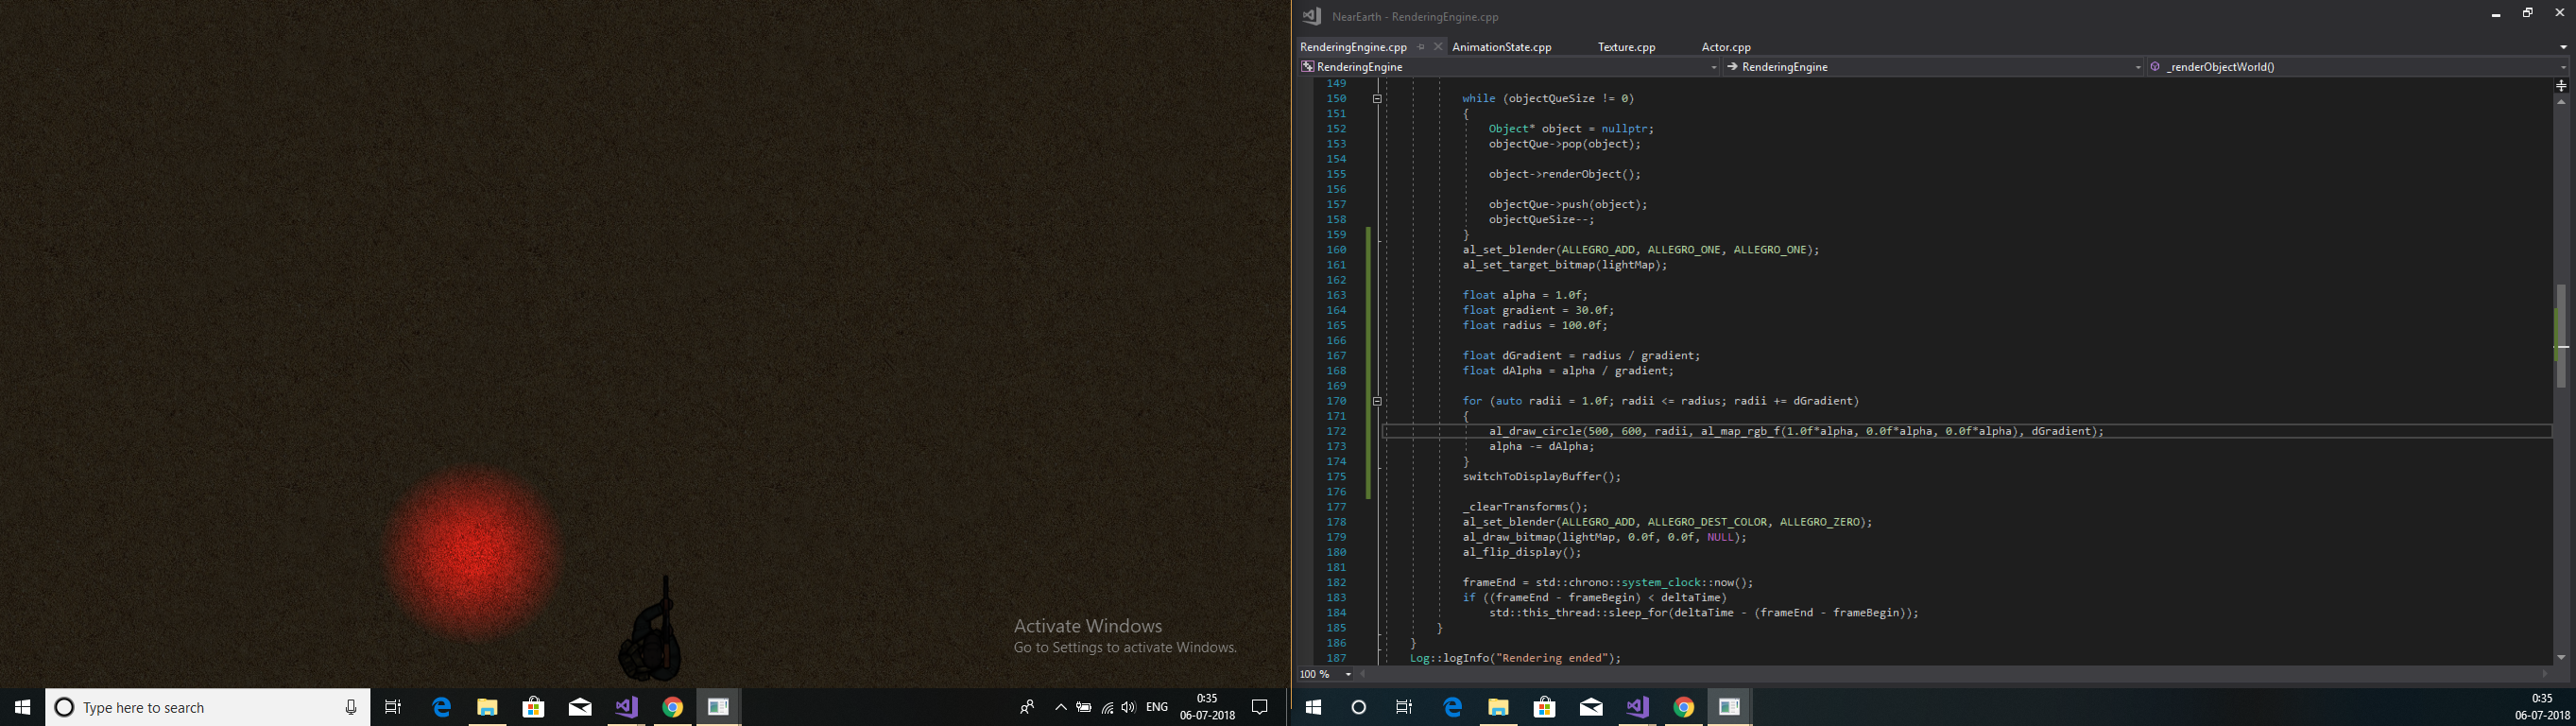Image resolution: width=2576 pixels, height=726 pixels.
Task: Toggle pin on RenderingEngine.cpp tab
Action: click(x=1421, y=47)
